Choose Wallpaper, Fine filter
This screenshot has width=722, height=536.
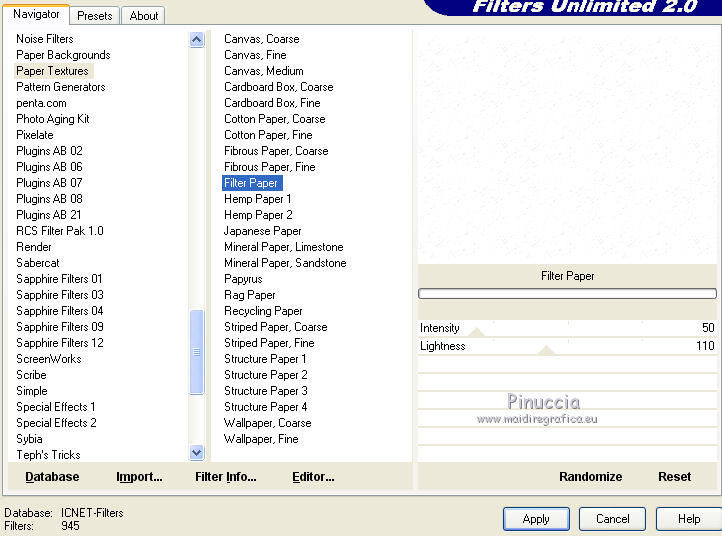261,439
